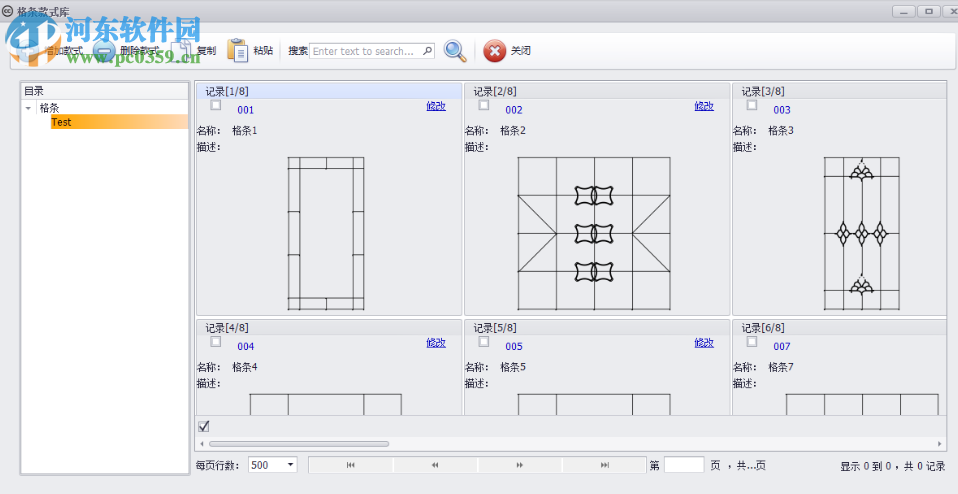Tick the checkbox for record 003
958x494 pixels.
tap(752, 105)
